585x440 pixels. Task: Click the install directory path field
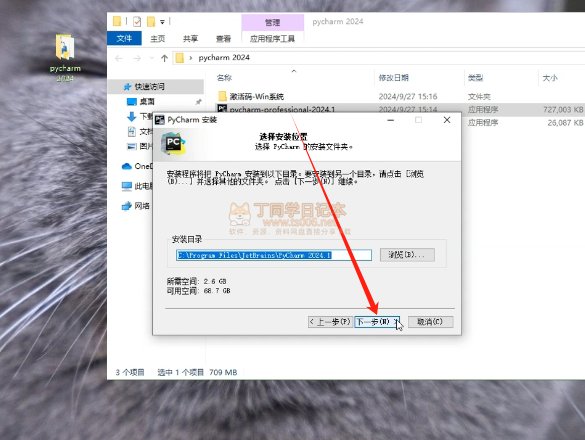[x=274, y=255]
